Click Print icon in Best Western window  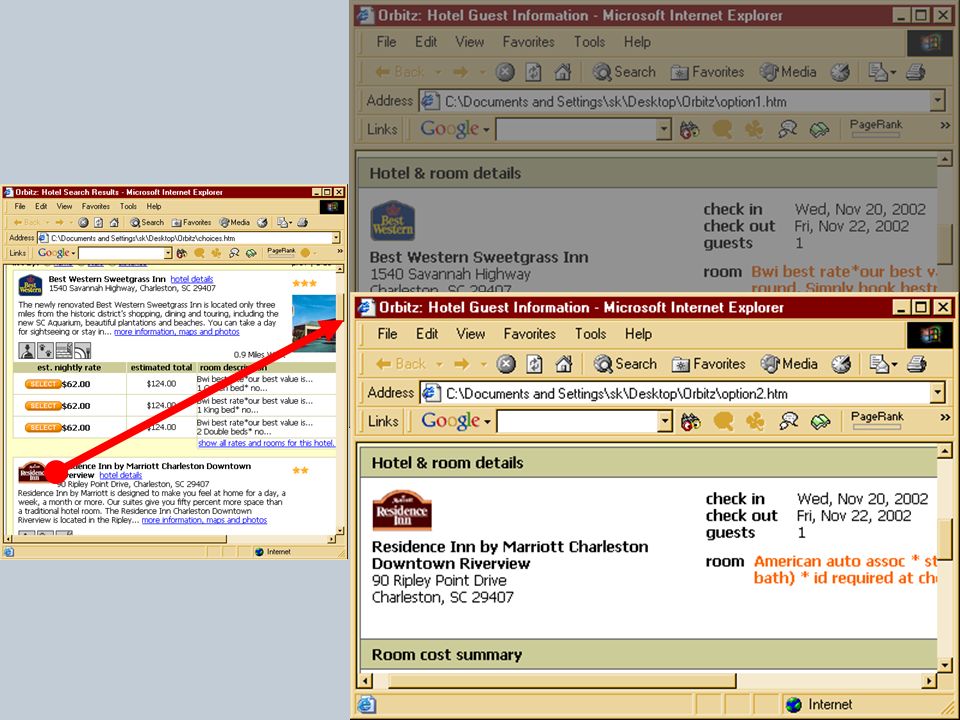pyautogui.click(x=915, y=72)
